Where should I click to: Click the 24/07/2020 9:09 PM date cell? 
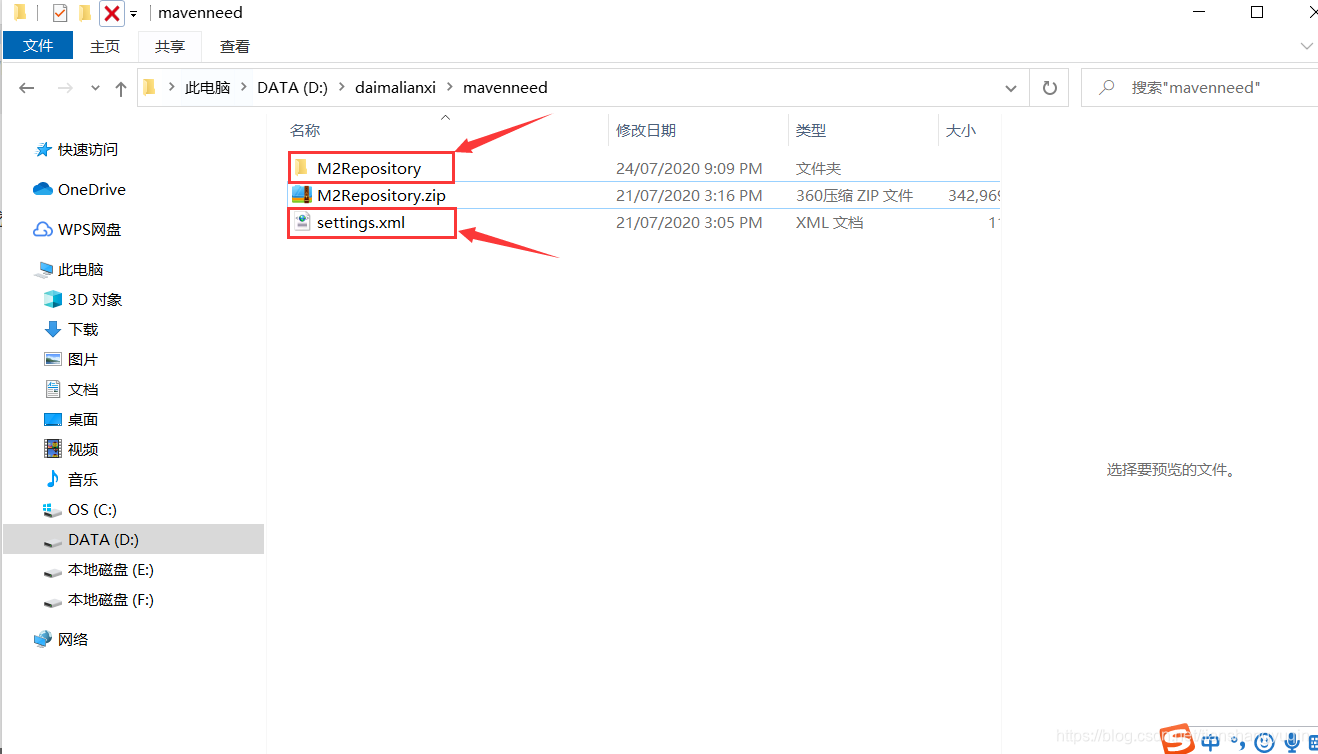(x=689, y=168)
